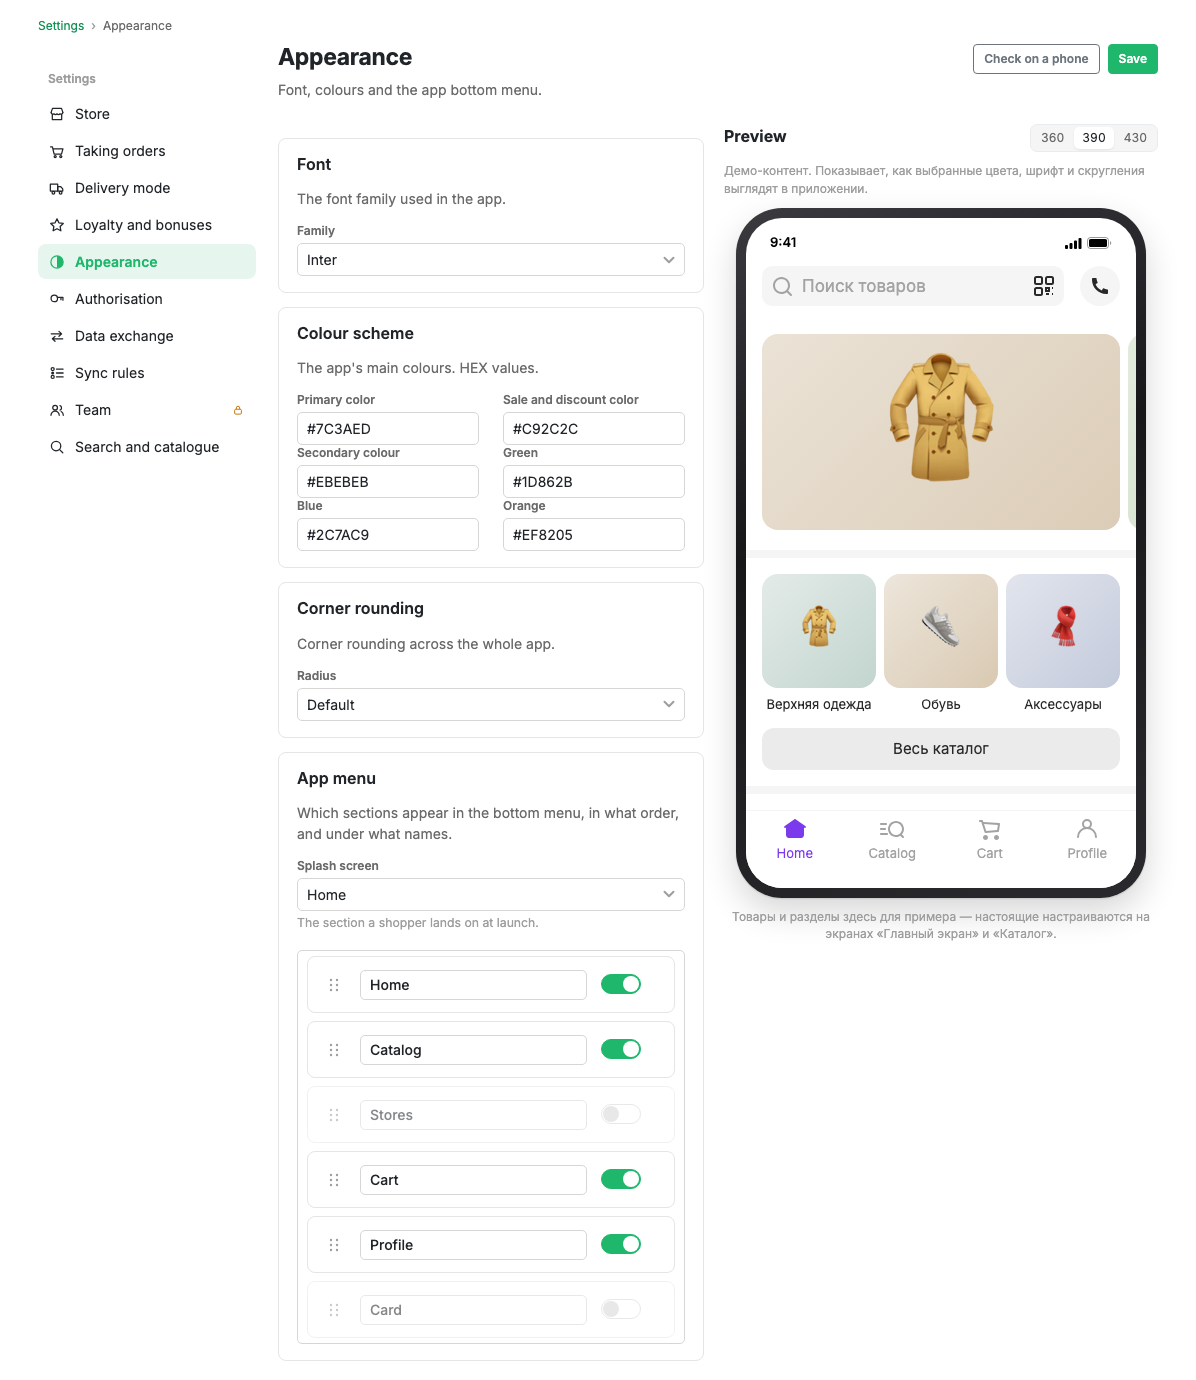This screenshot has height=1380, width=1196.
Task: Edit the Primary color hex field
Action: pos(388,429)
